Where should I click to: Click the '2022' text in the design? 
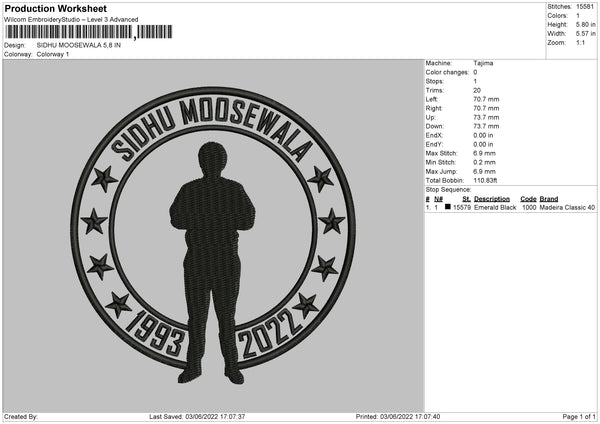coord(269,333)
